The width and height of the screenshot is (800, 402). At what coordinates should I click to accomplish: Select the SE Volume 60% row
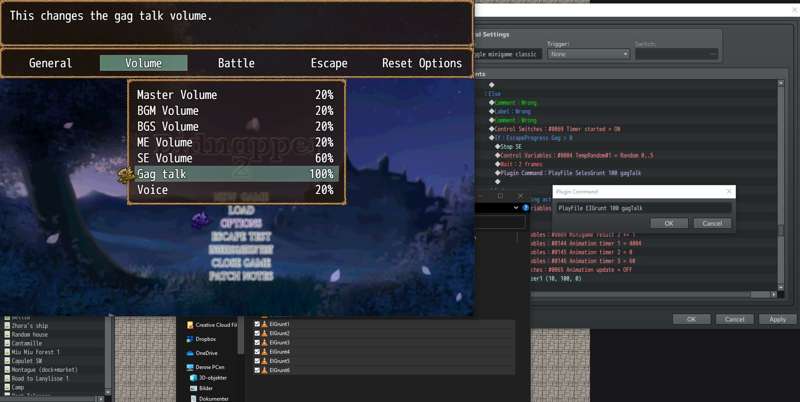[235, 158]
